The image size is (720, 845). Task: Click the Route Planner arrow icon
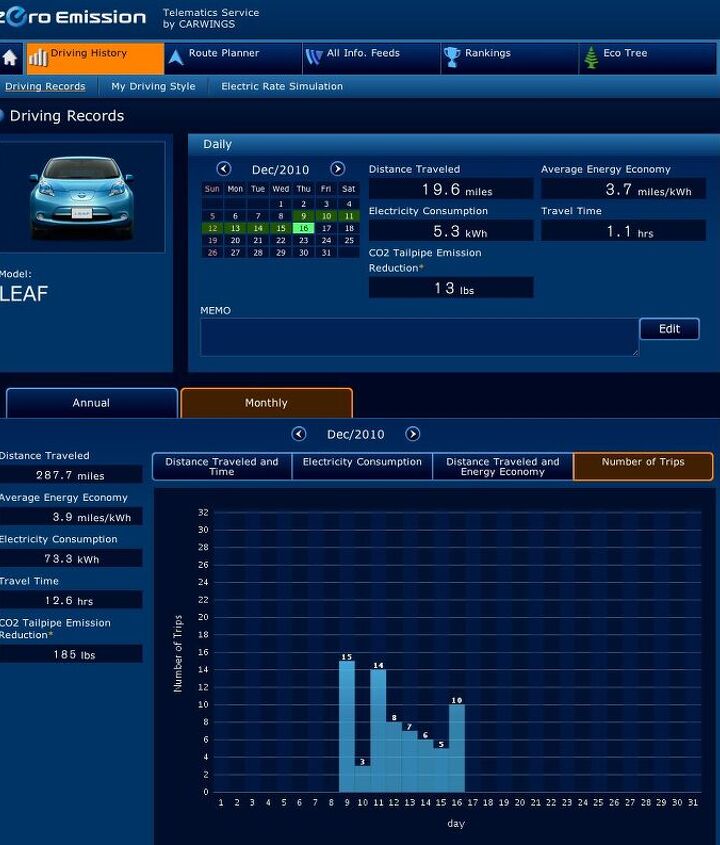pyautogui.click(x=176, y=58)
